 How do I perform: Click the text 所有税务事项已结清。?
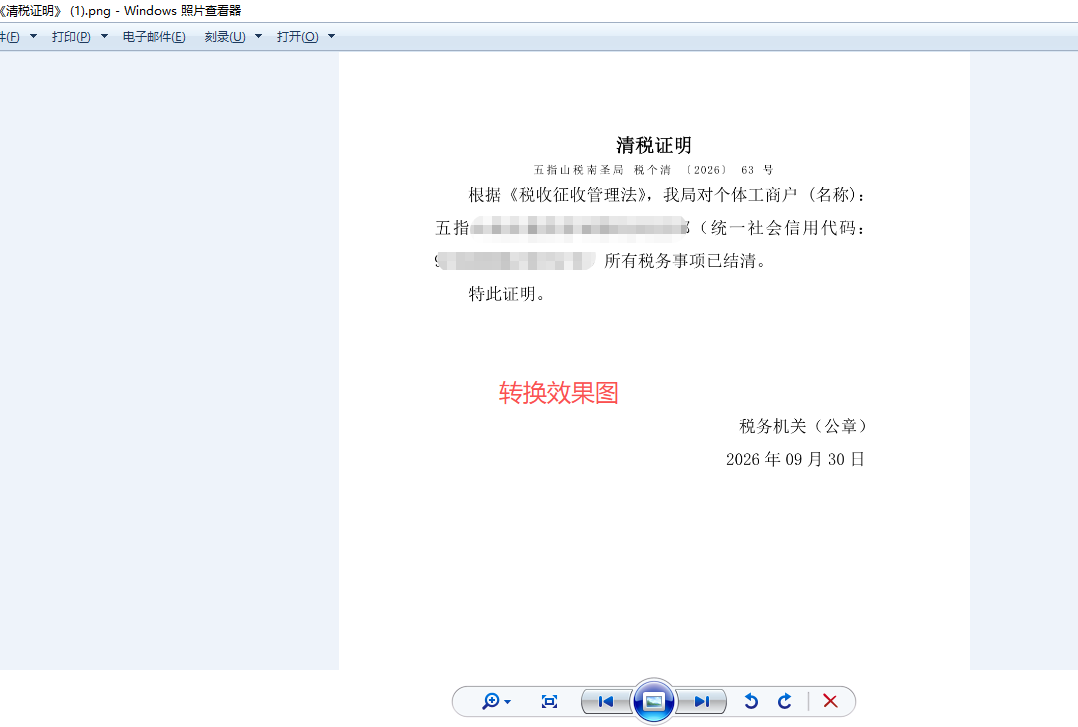click(685, 261)
